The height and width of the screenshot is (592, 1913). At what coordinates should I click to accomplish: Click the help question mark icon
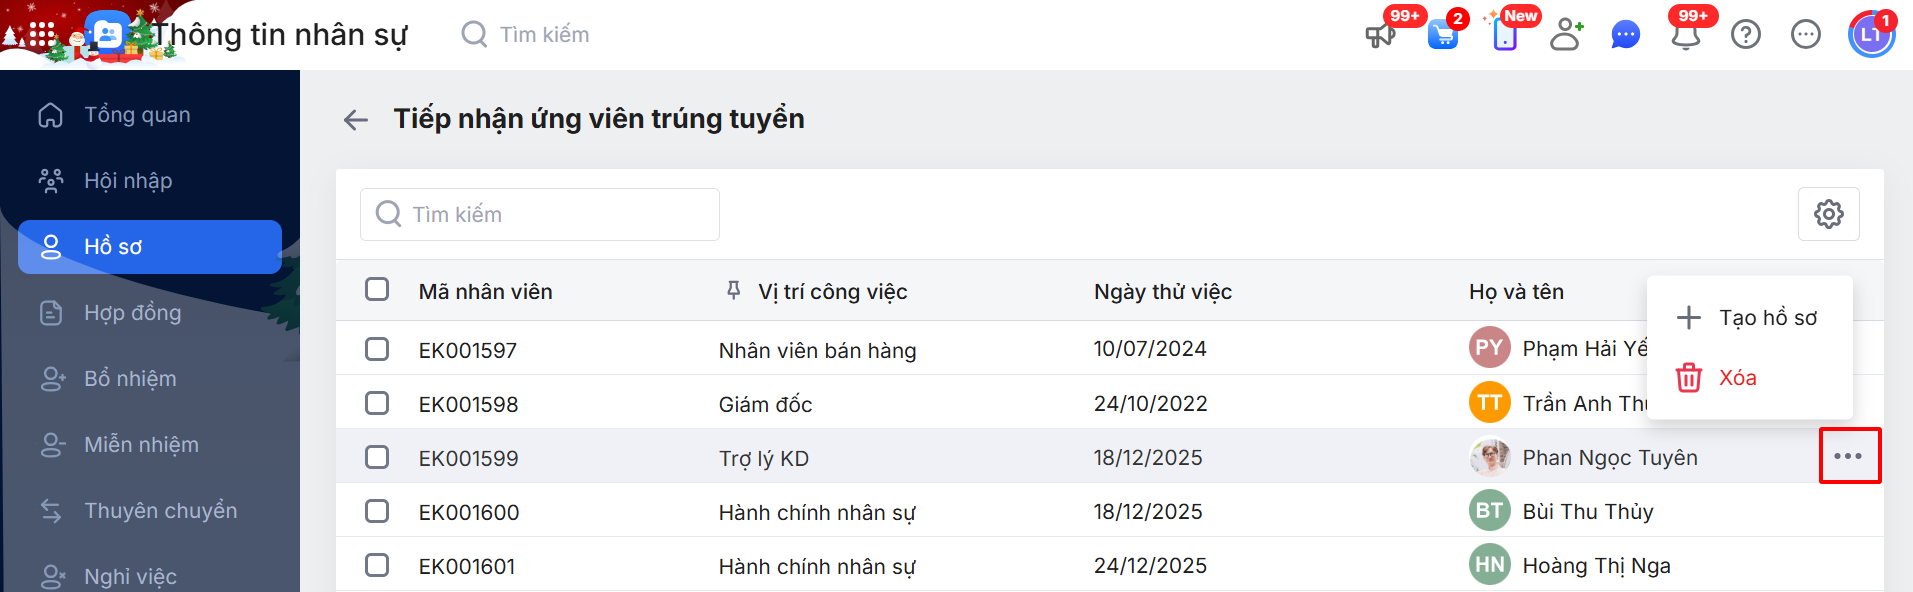point(1746,35)
